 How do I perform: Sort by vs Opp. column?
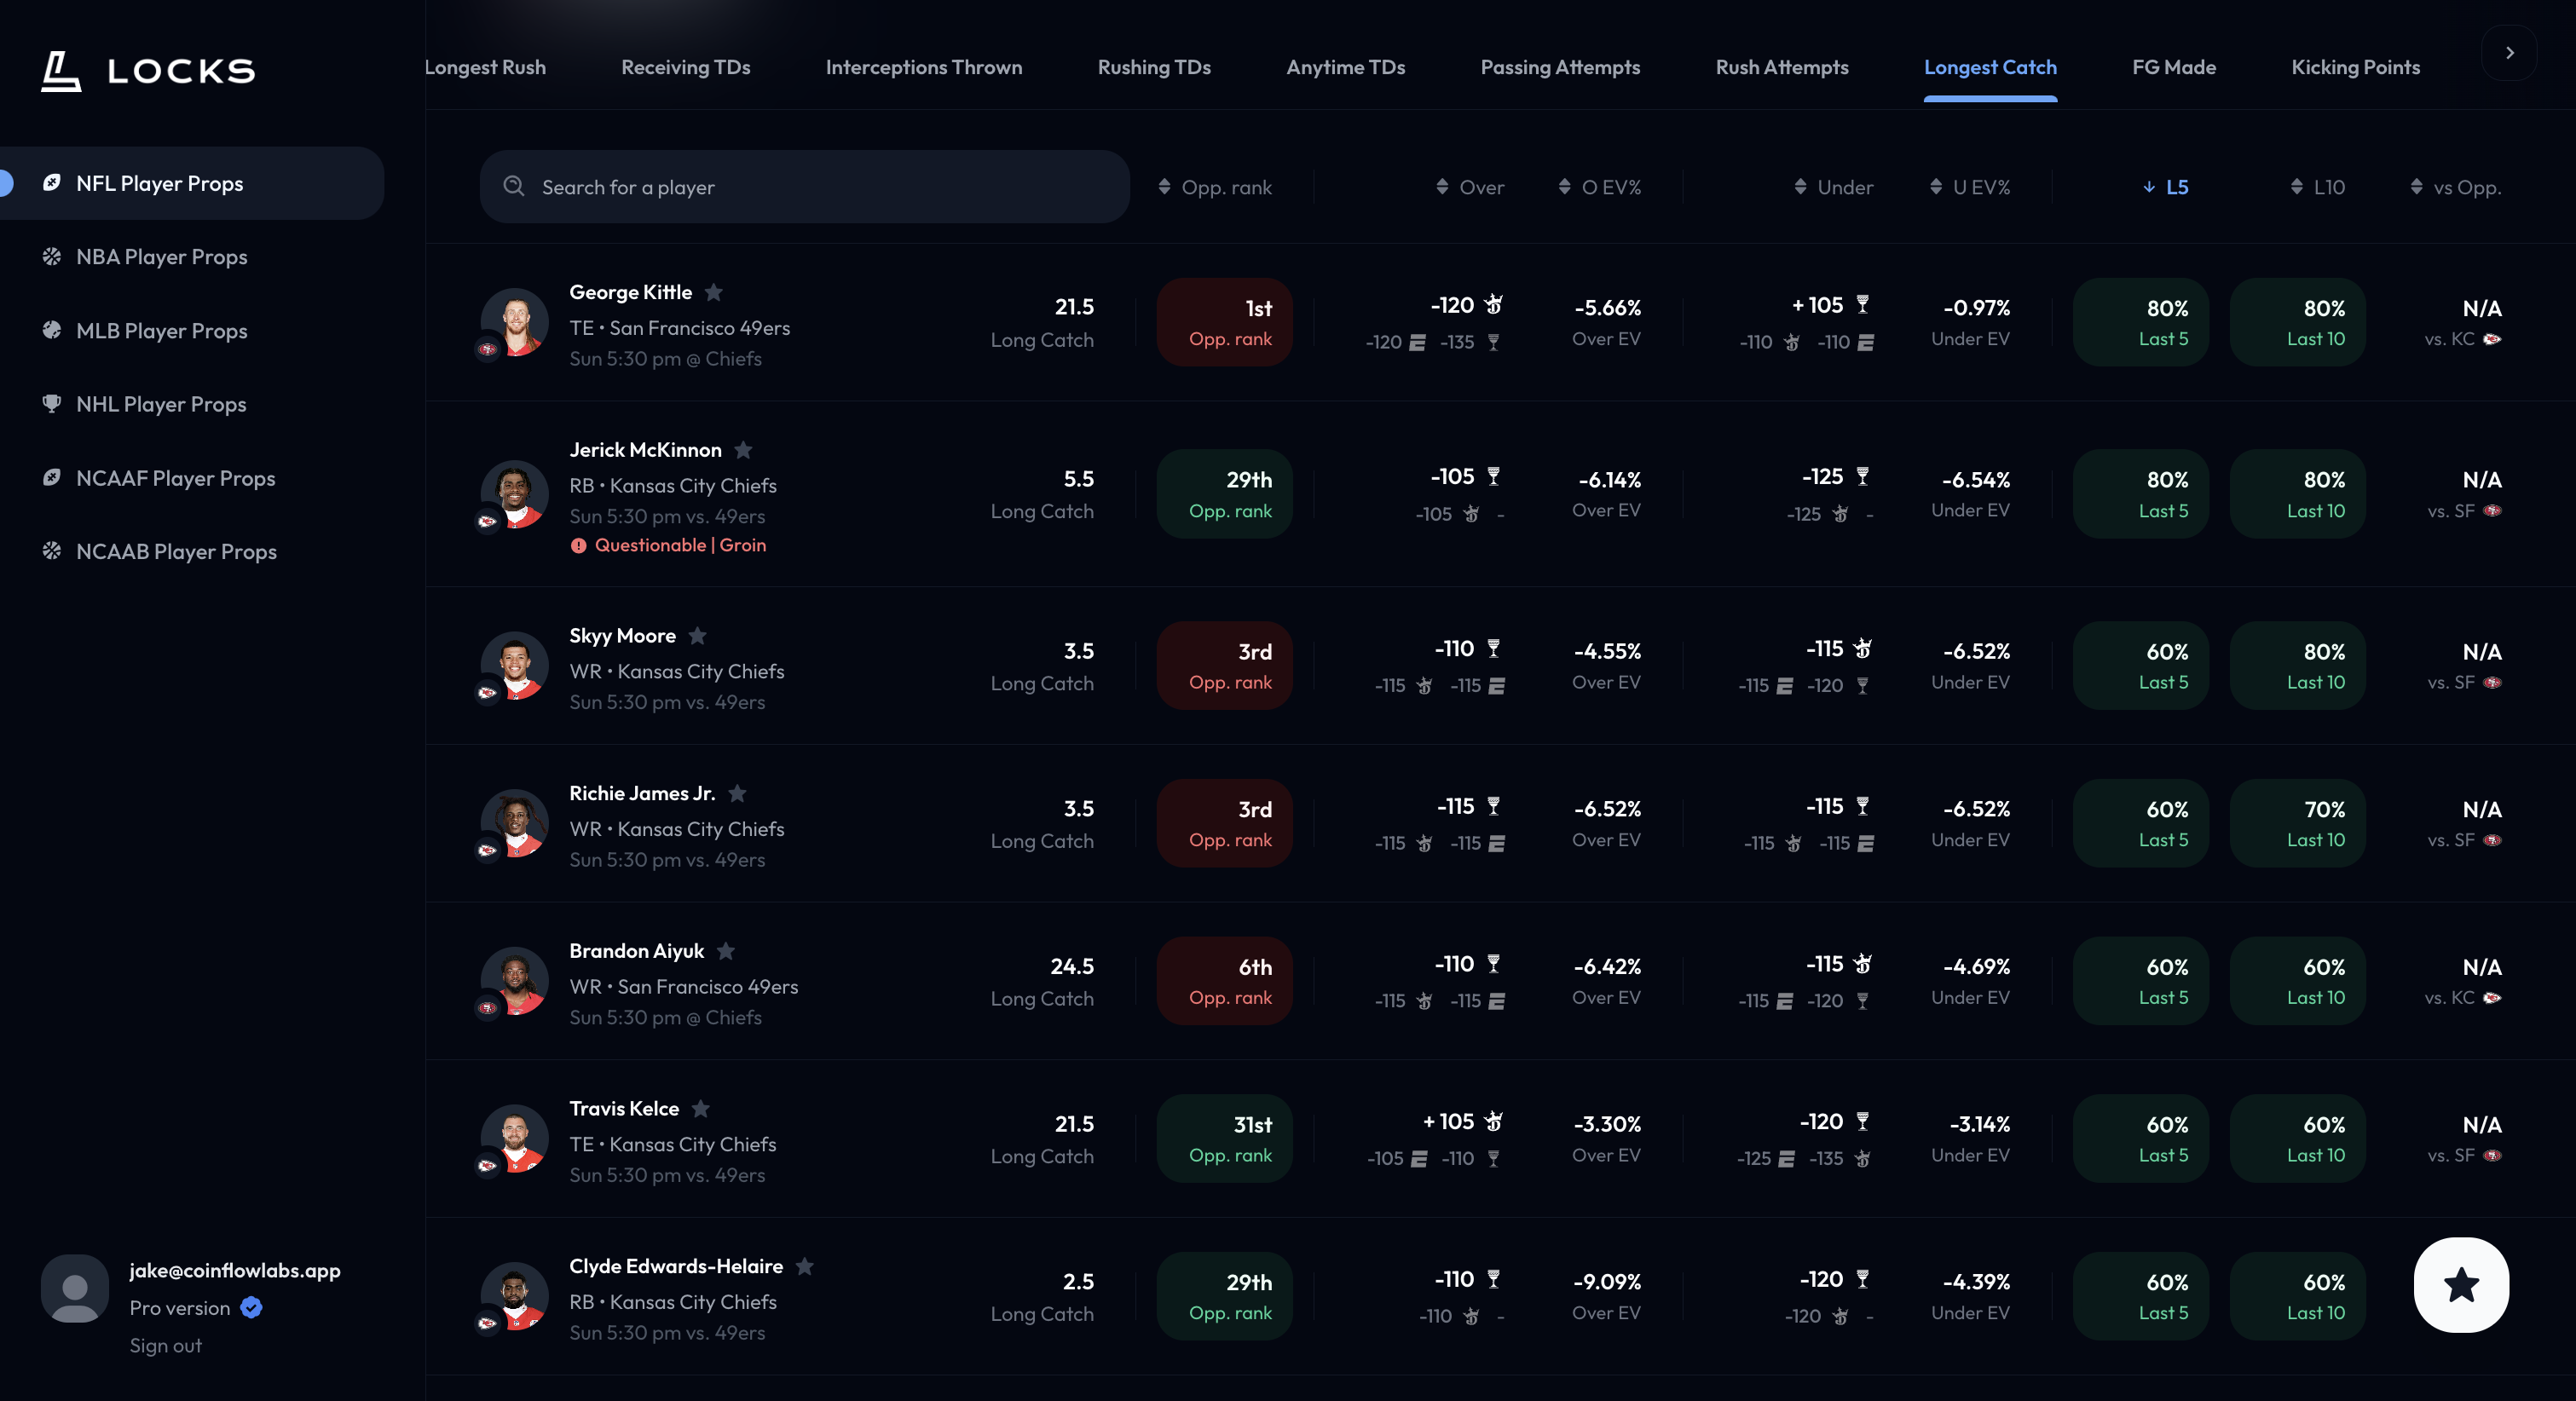[x=2455, y=187]
